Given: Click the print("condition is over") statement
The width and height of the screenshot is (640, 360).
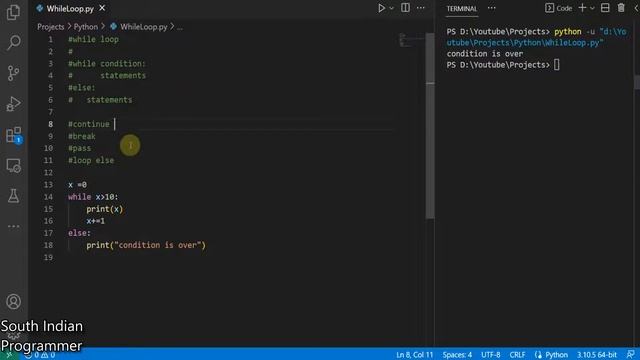Looking at the screenshot, I should pos(146,245).
